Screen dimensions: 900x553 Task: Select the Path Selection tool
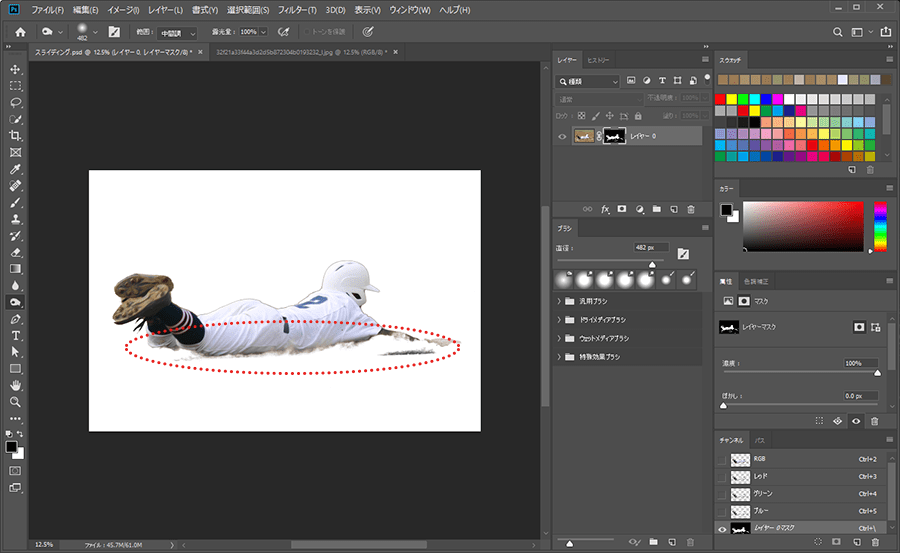point(15,352)
